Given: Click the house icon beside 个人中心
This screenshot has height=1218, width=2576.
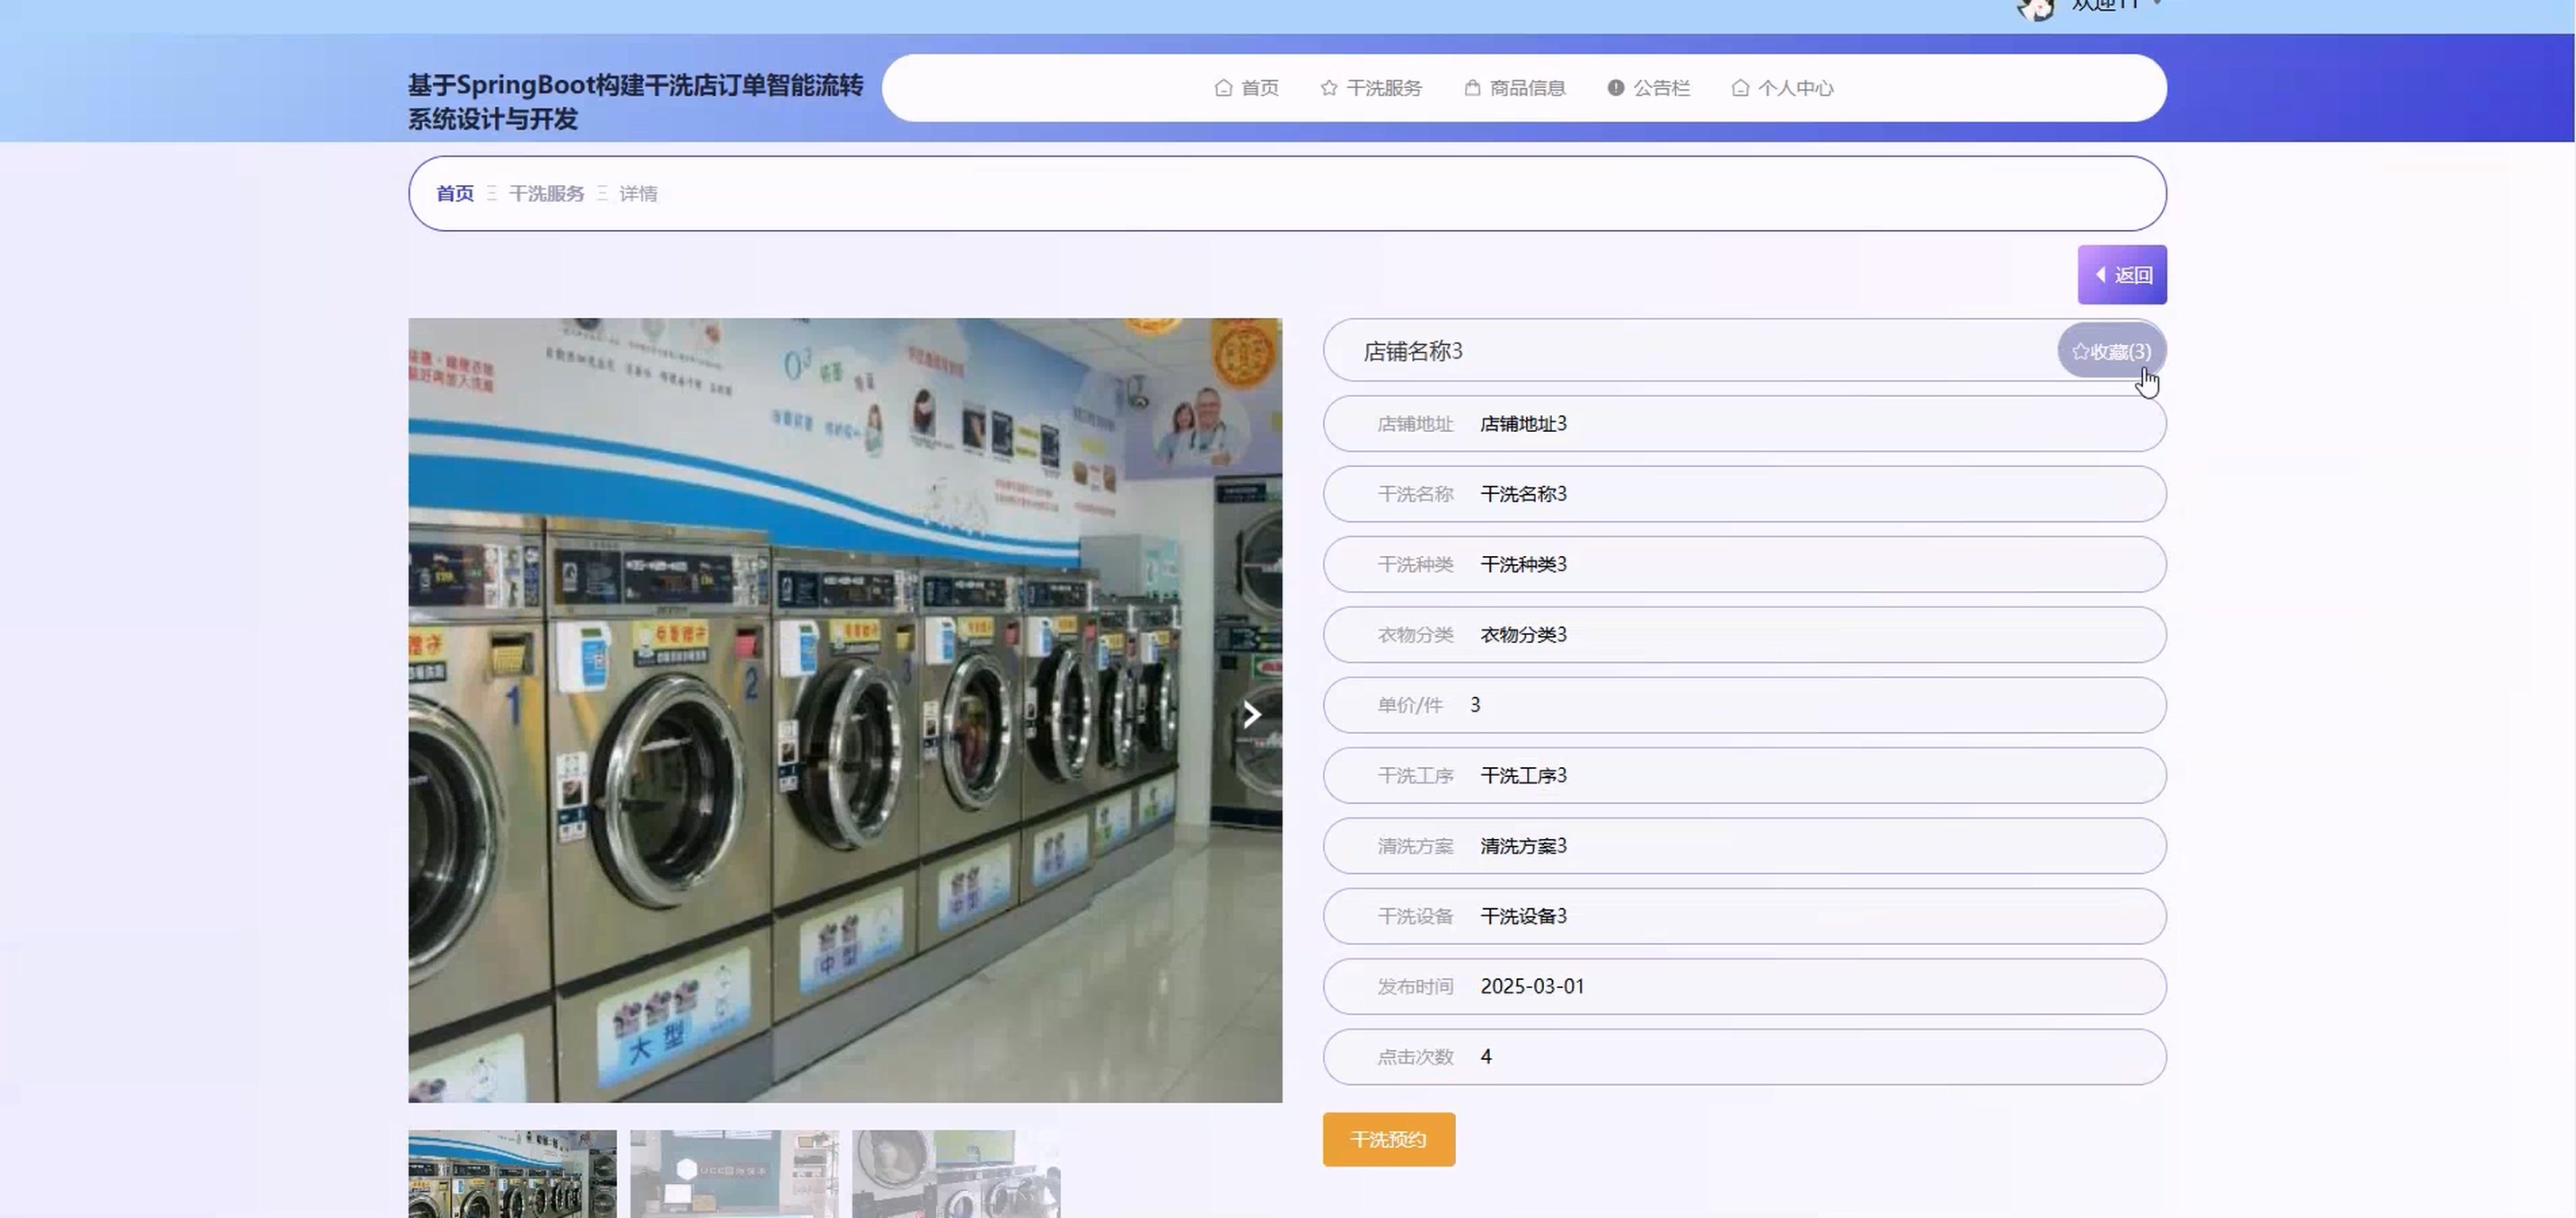Looking at the screenshot, I should (1740, 88).
